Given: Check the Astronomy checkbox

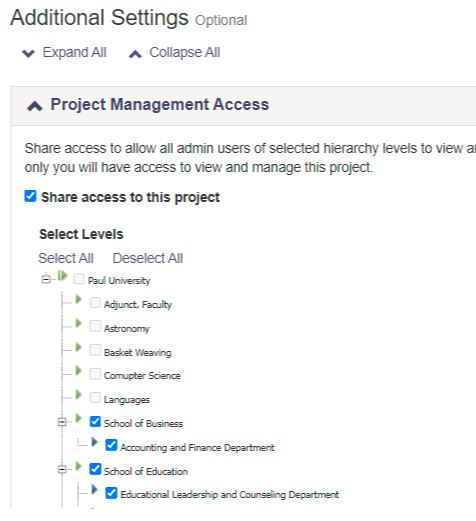Looking at the screenshot, I should click(95, 326).
